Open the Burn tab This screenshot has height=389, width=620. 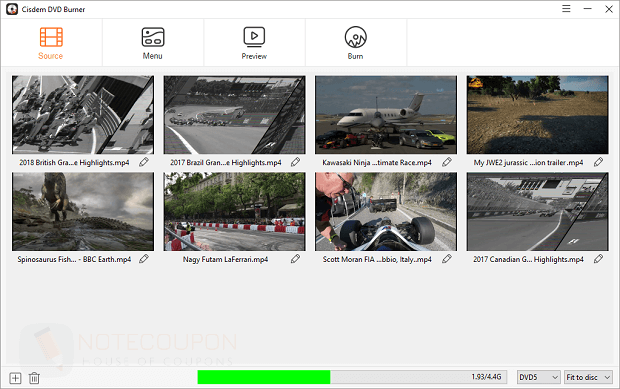coord(355,43)
